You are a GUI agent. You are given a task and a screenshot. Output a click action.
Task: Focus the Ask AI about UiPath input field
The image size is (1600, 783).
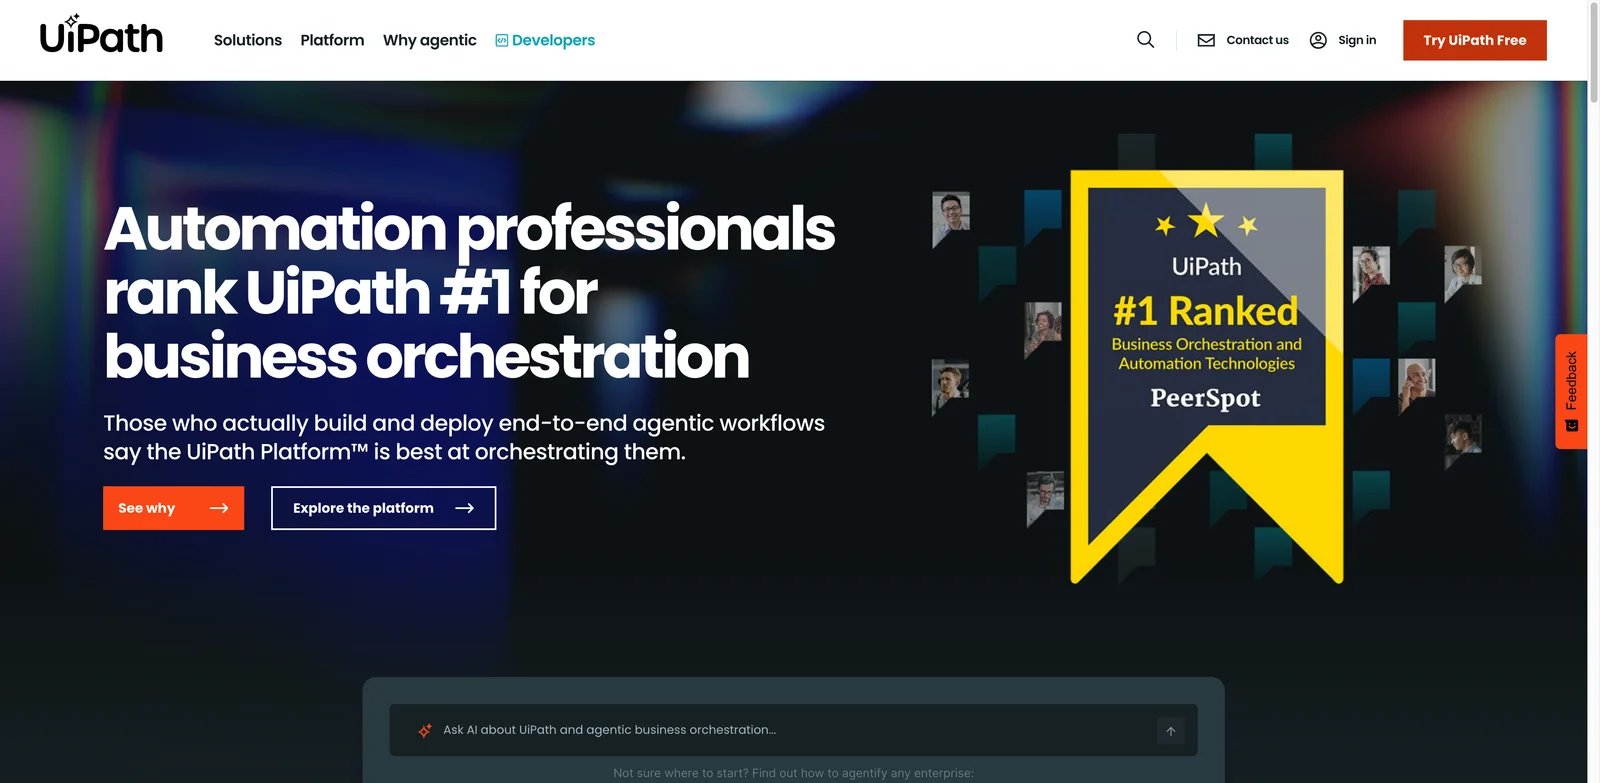[793, 730]
